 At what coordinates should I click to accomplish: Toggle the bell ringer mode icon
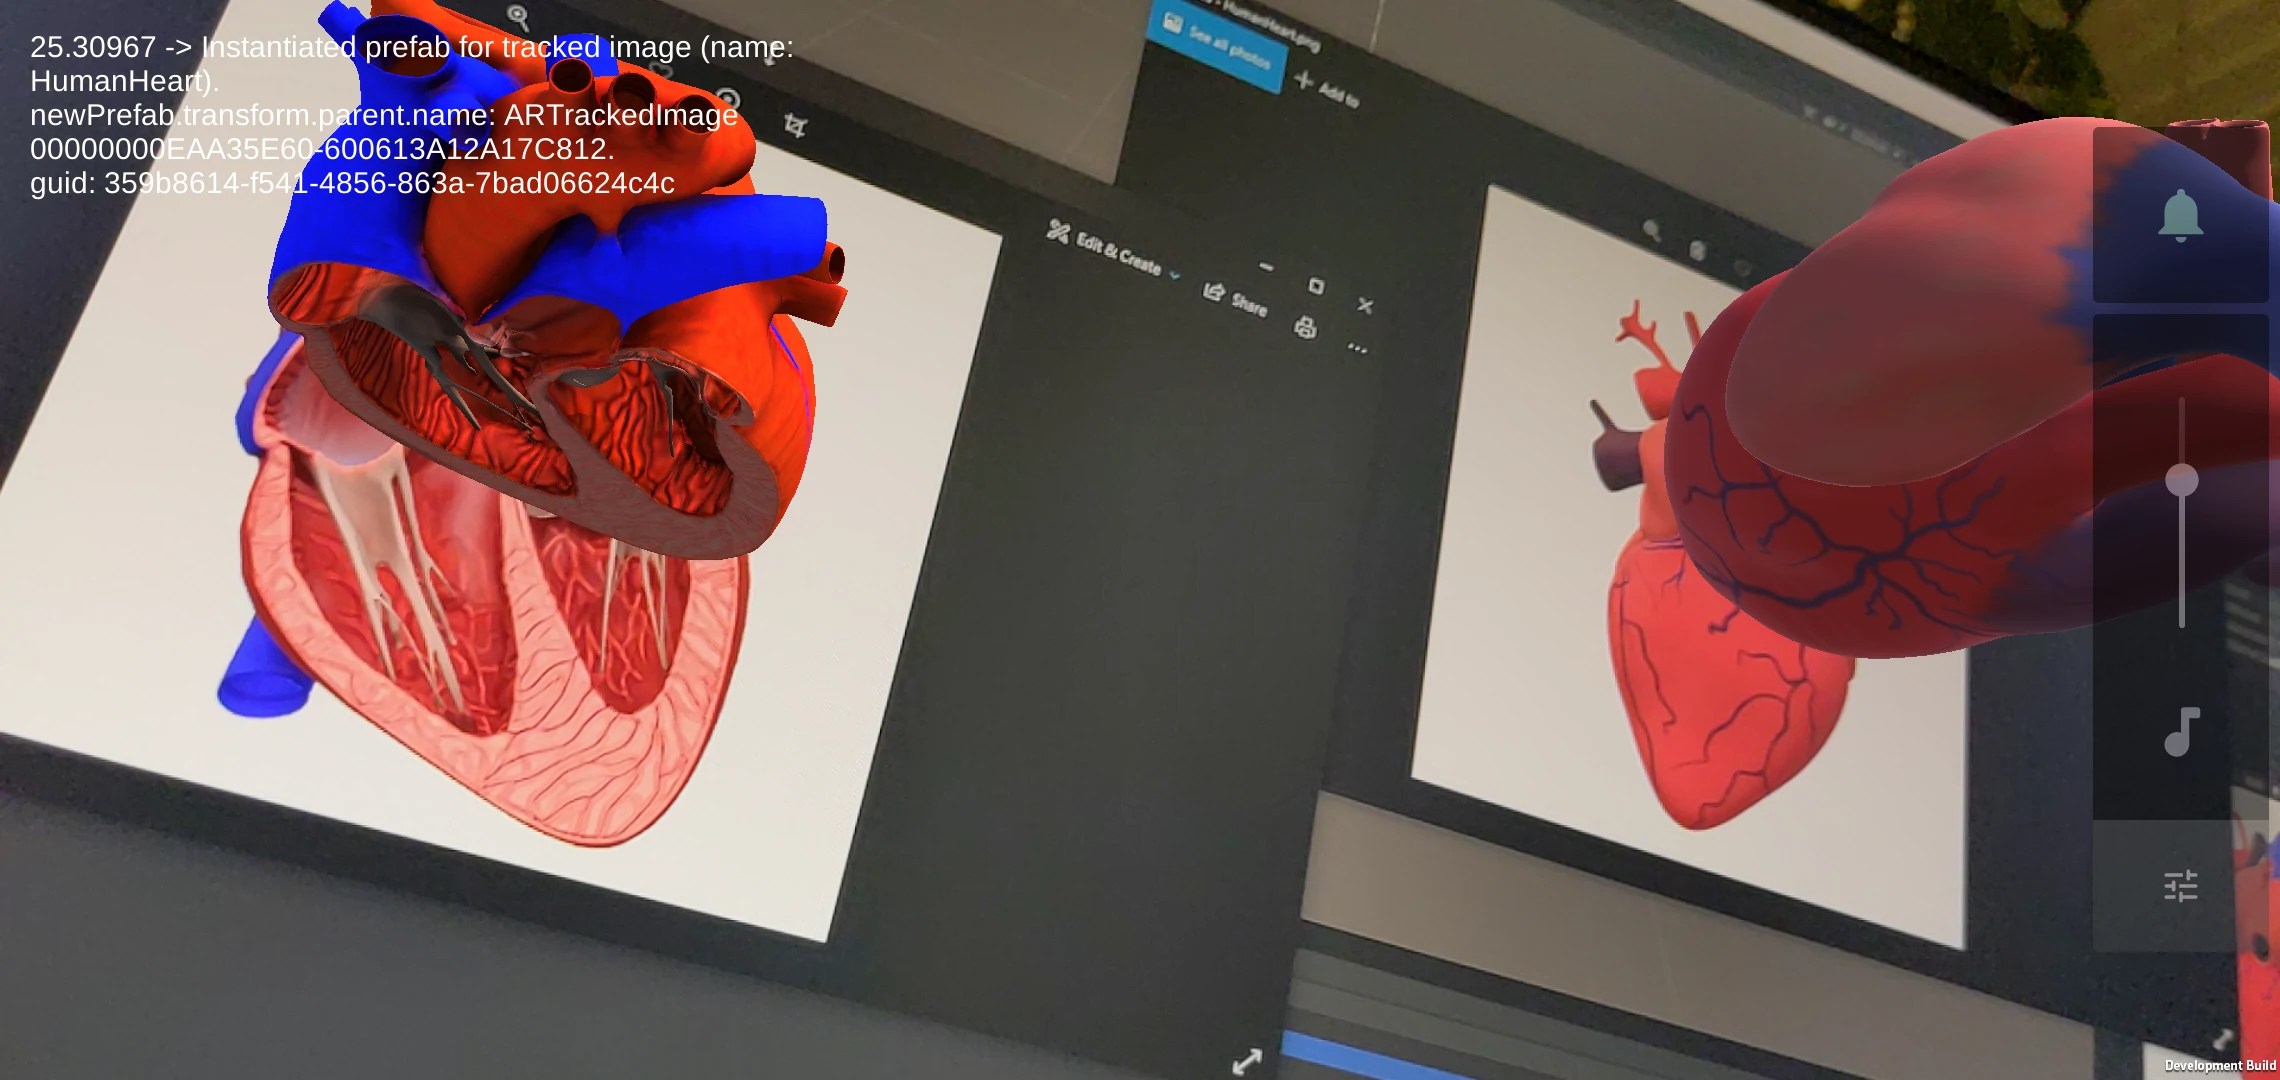coord(2180,216)
